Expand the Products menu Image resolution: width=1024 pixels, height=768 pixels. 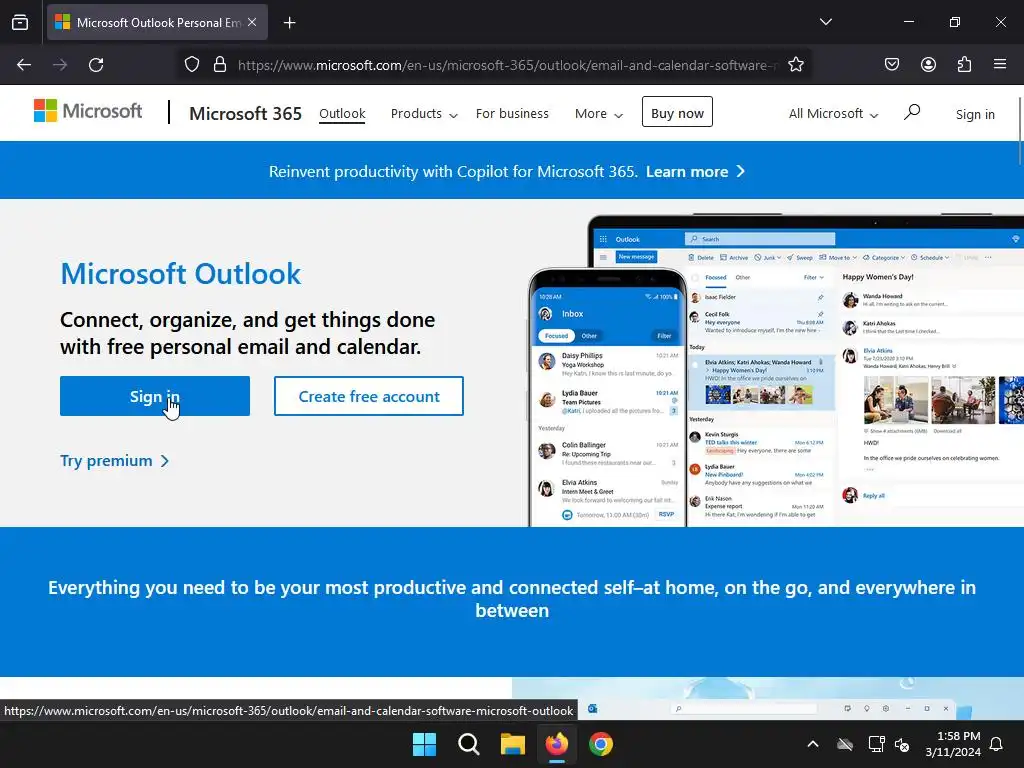424,114
